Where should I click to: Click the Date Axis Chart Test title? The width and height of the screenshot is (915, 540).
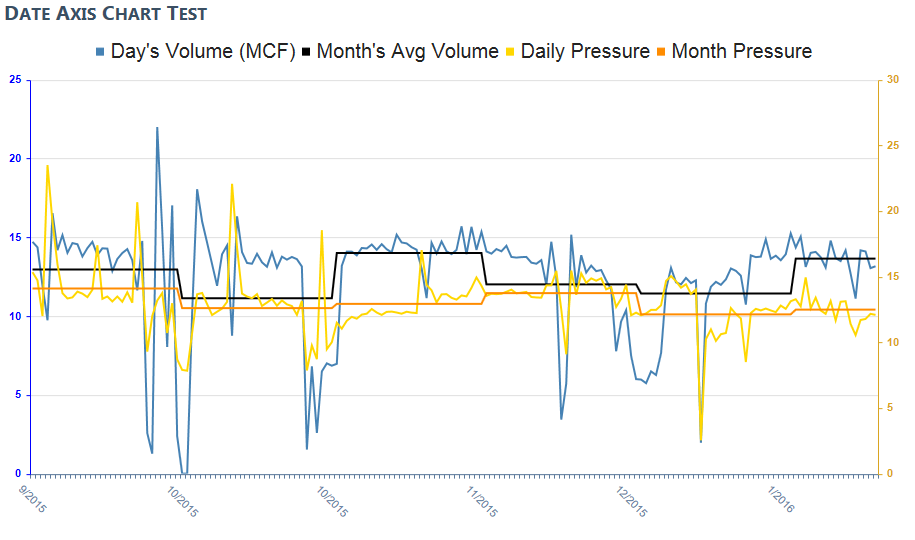(105, 14)
